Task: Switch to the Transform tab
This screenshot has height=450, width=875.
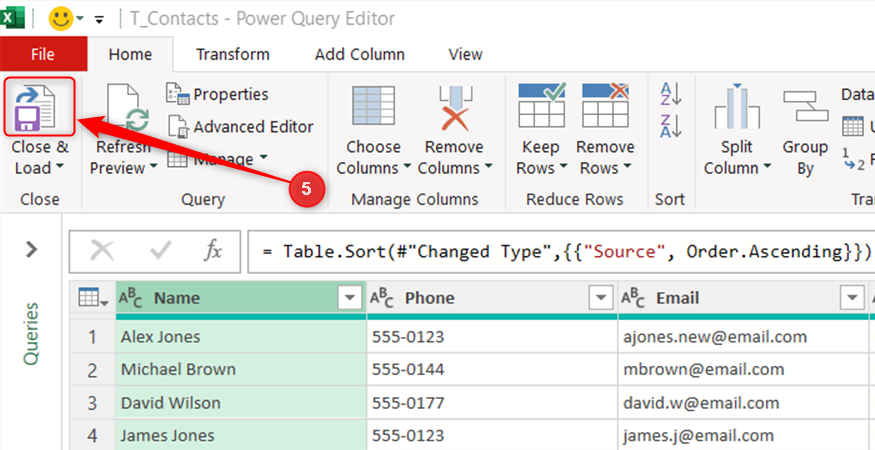Action: pos(233,54)
